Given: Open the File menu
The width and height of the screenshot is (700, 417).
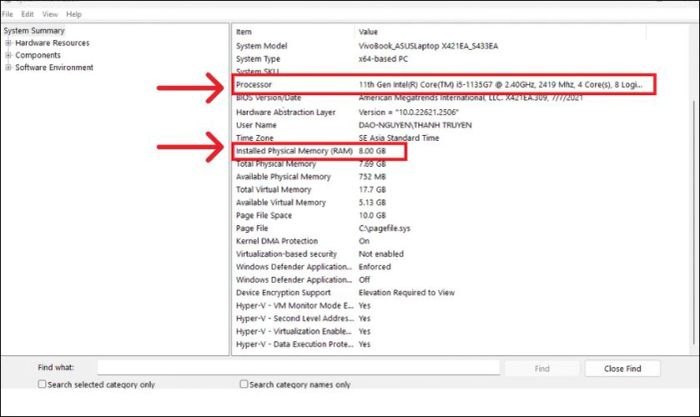Looking at the screenshot, I should pyautogui.click(x=8, y=14).
